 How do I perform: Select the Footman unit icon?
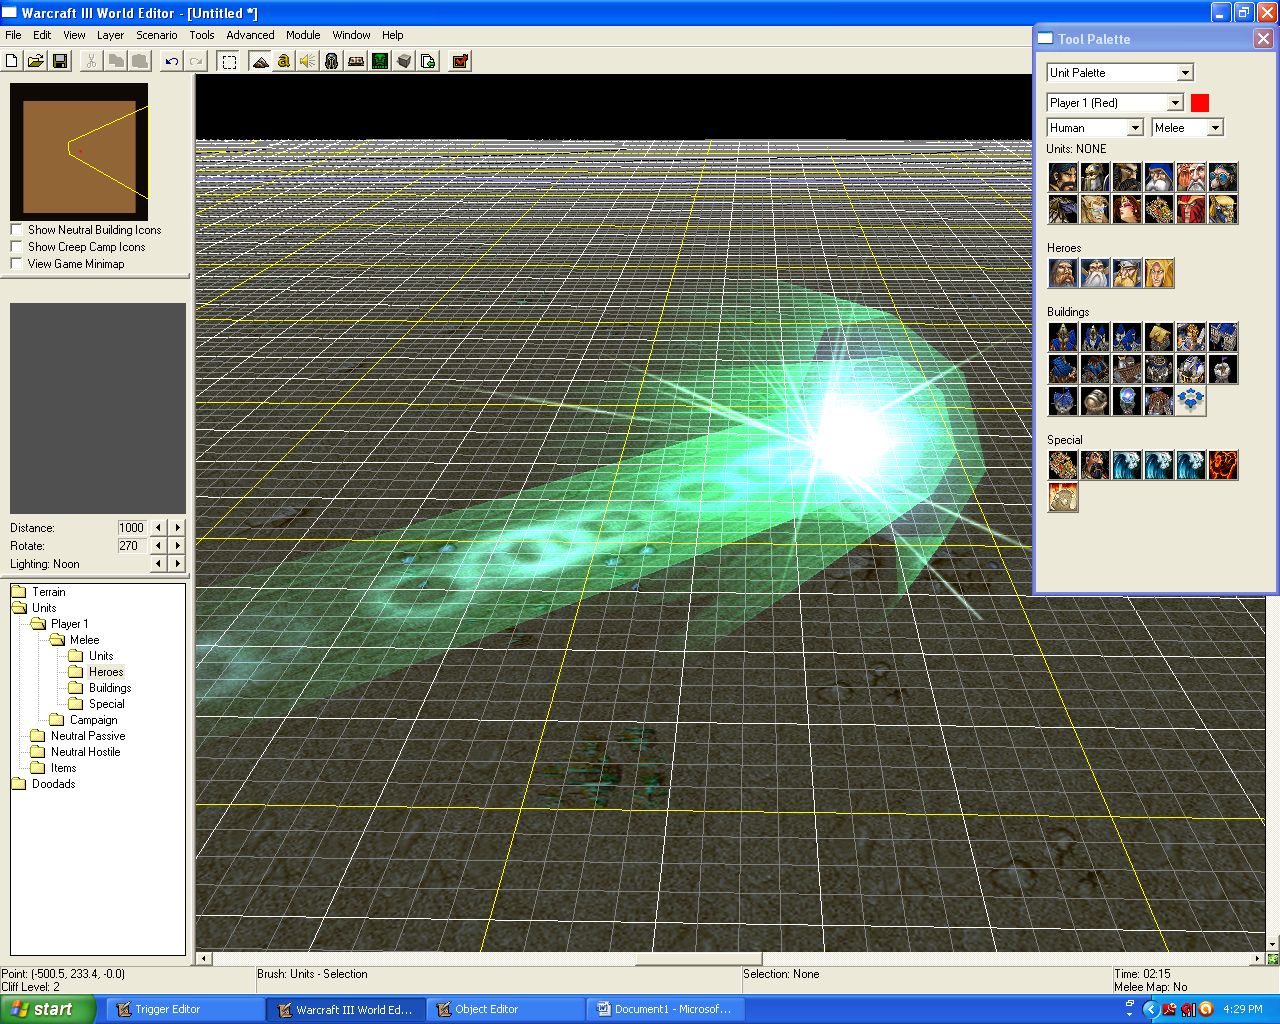(1095, 177)
